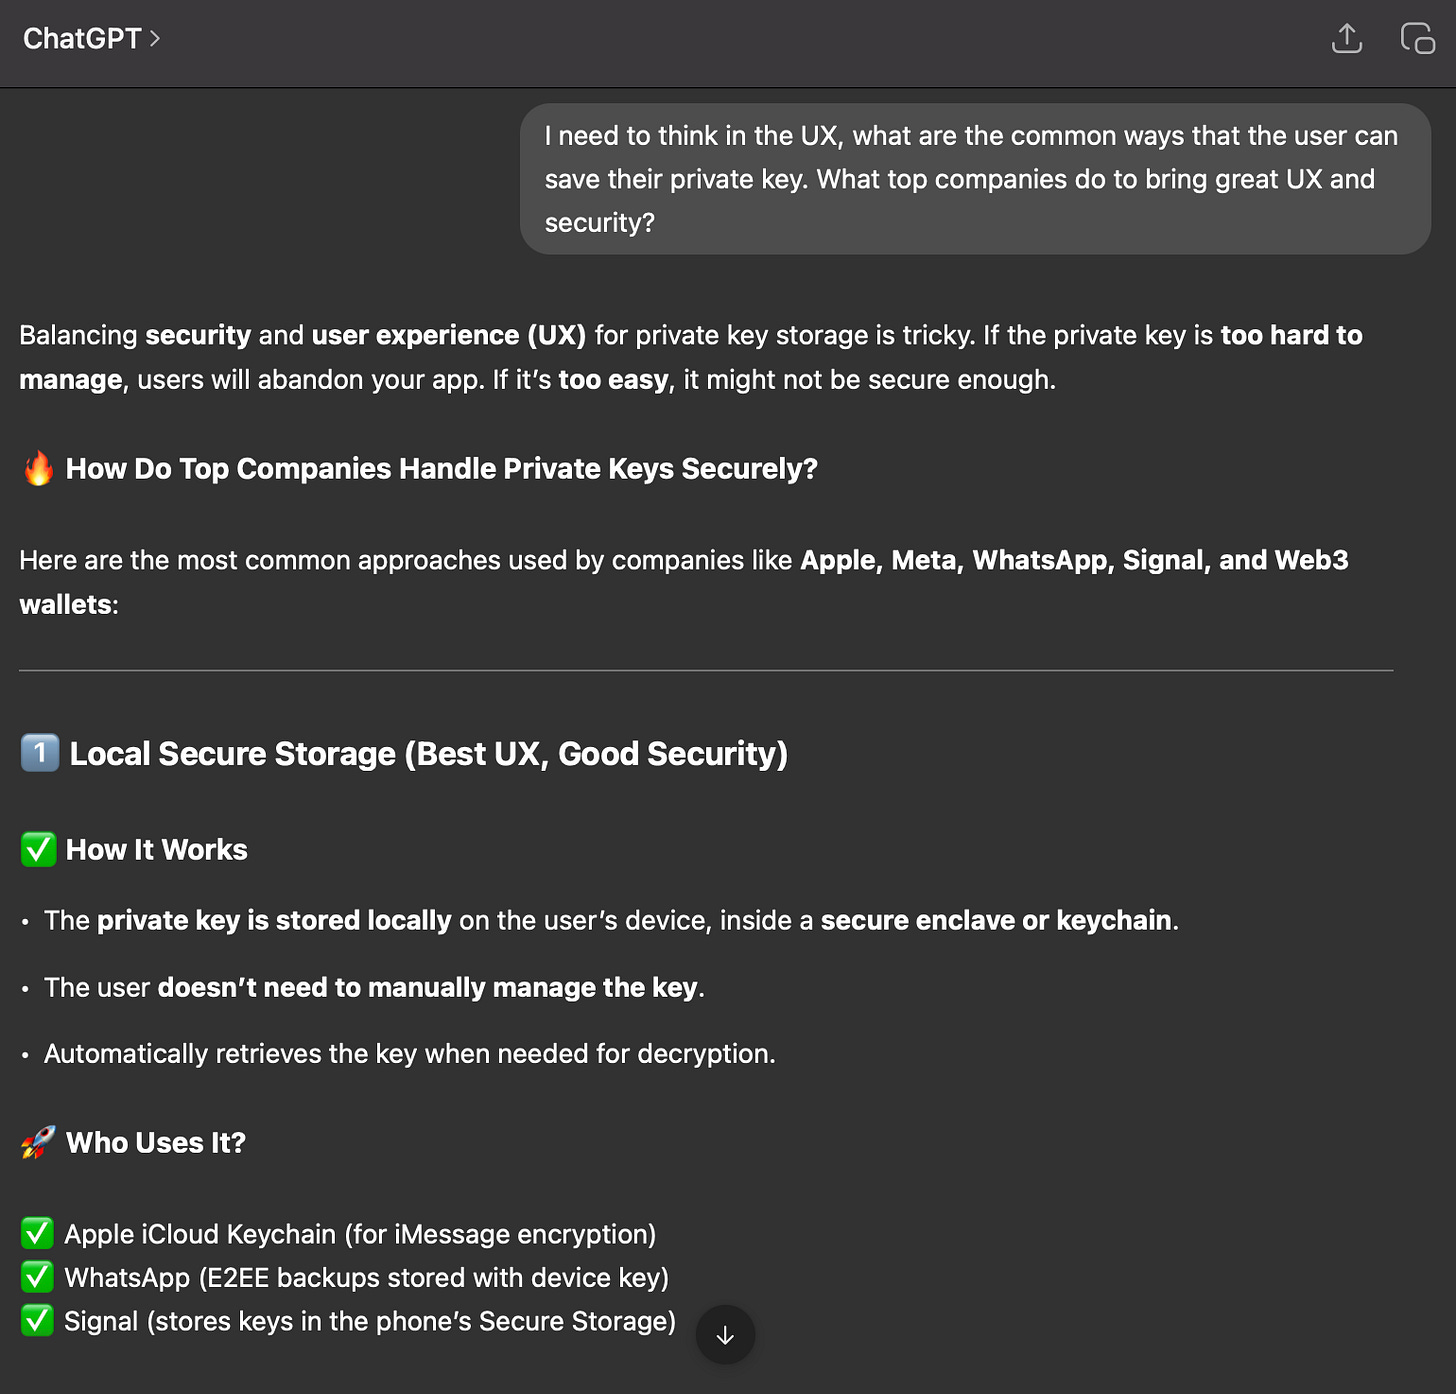Open the new chat window icon
The image size is (1456, 1394).
1418,39
